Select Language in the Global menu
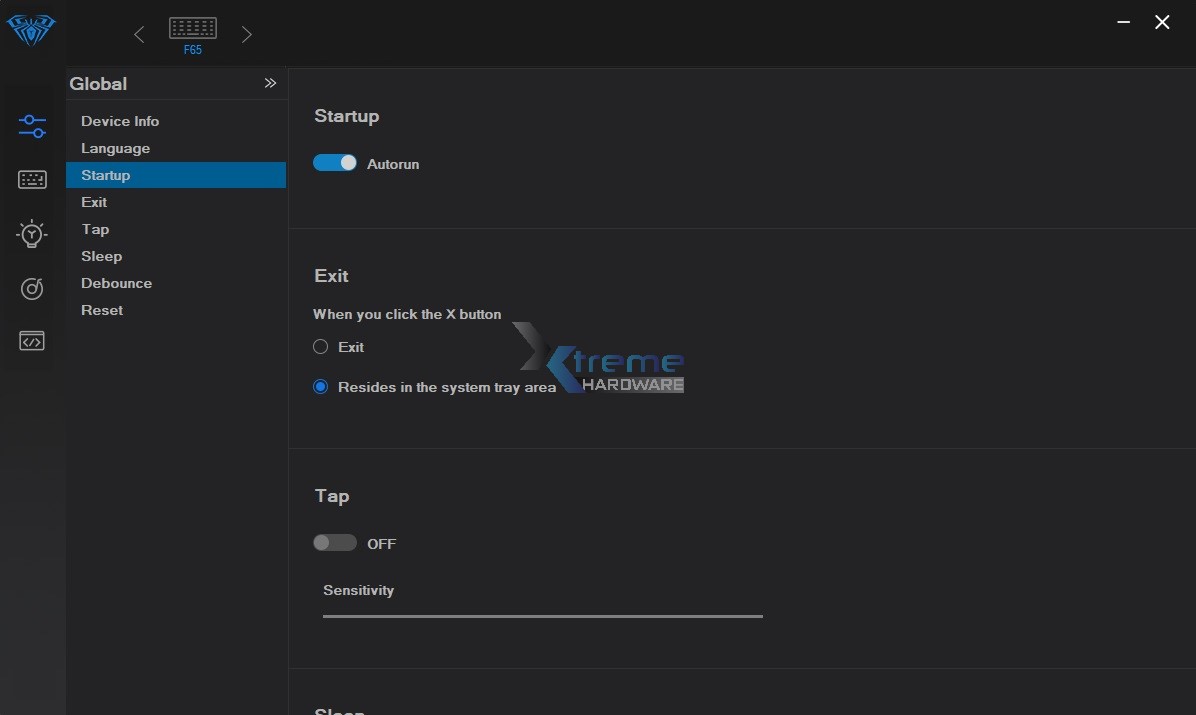The image size is (1196, 715). pyautogui.click(x=115, y=148)
